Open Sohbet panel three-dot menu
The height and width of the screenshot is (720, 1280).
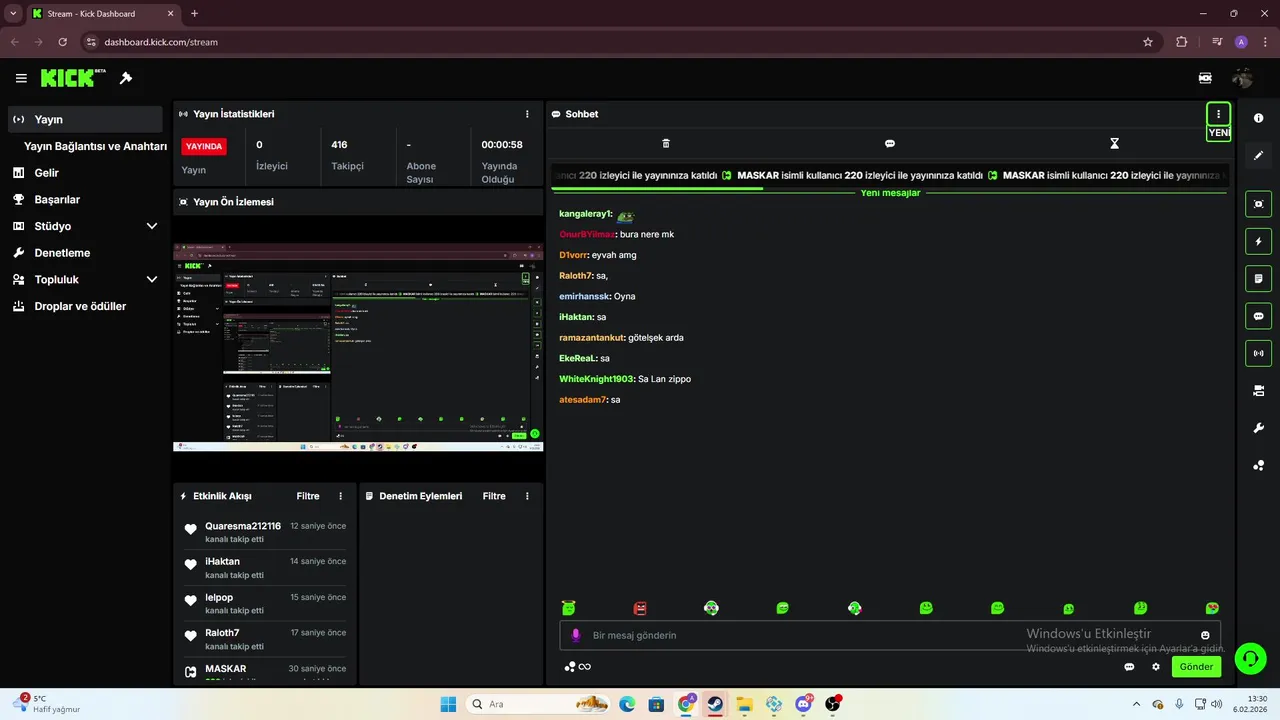(1218, 114)
